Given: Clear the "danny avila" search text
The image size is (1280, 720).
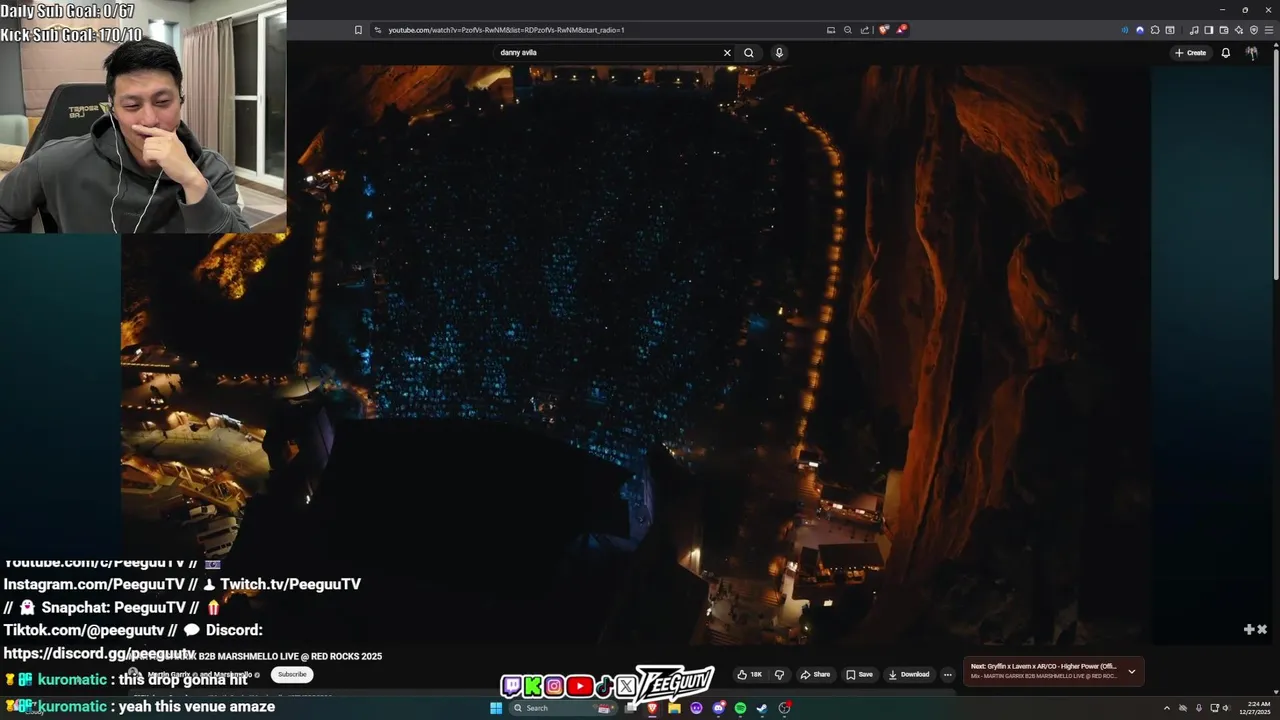Looking at the screenshot, I should click(x=727, y=53).
